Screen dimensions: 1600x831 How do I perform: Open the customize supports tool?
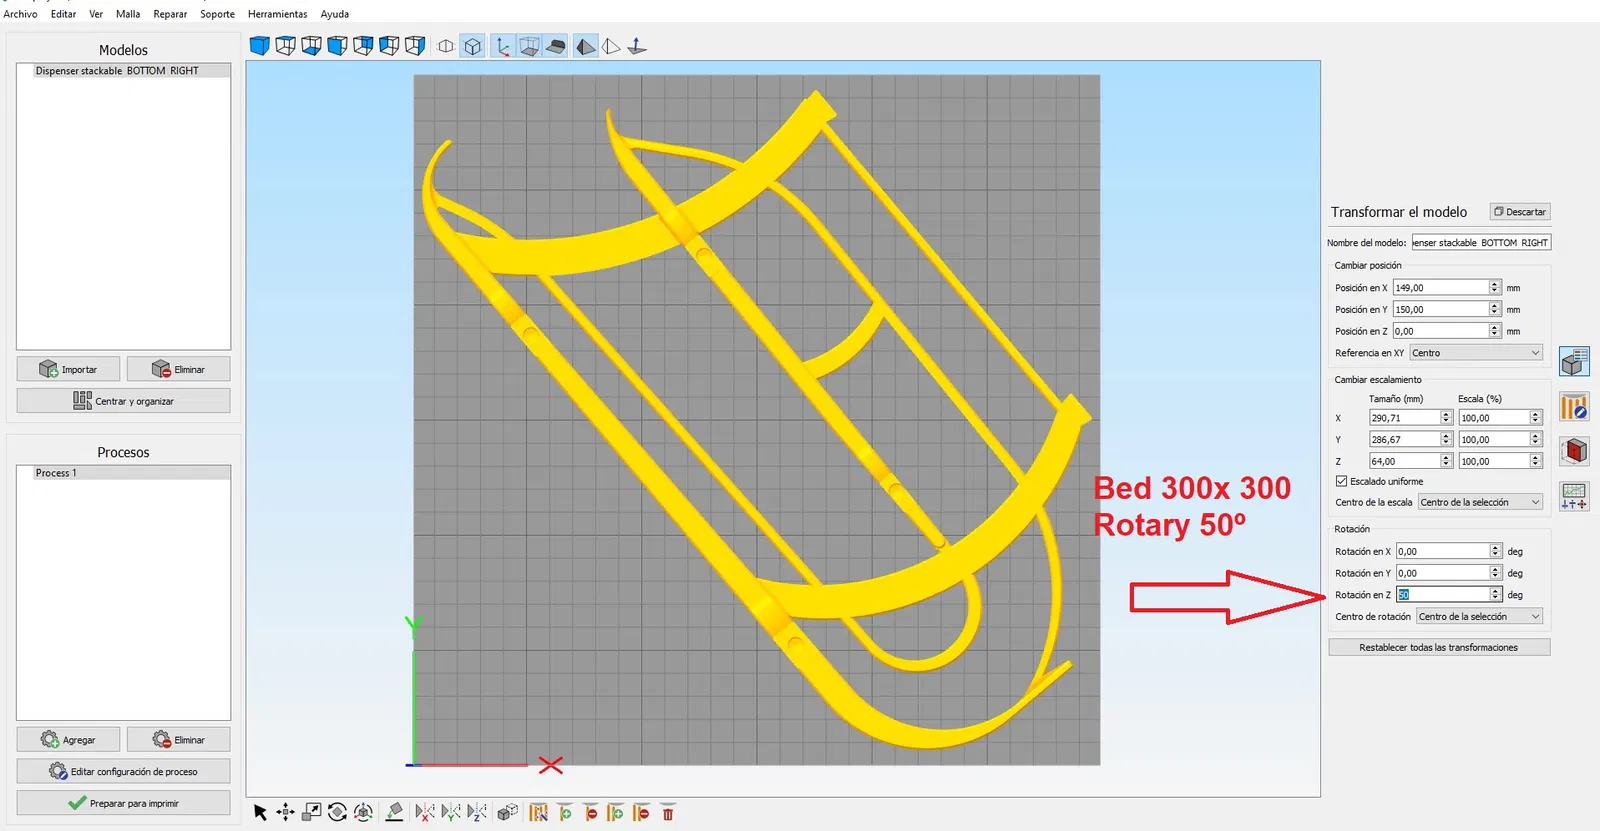tap(539, 812)
